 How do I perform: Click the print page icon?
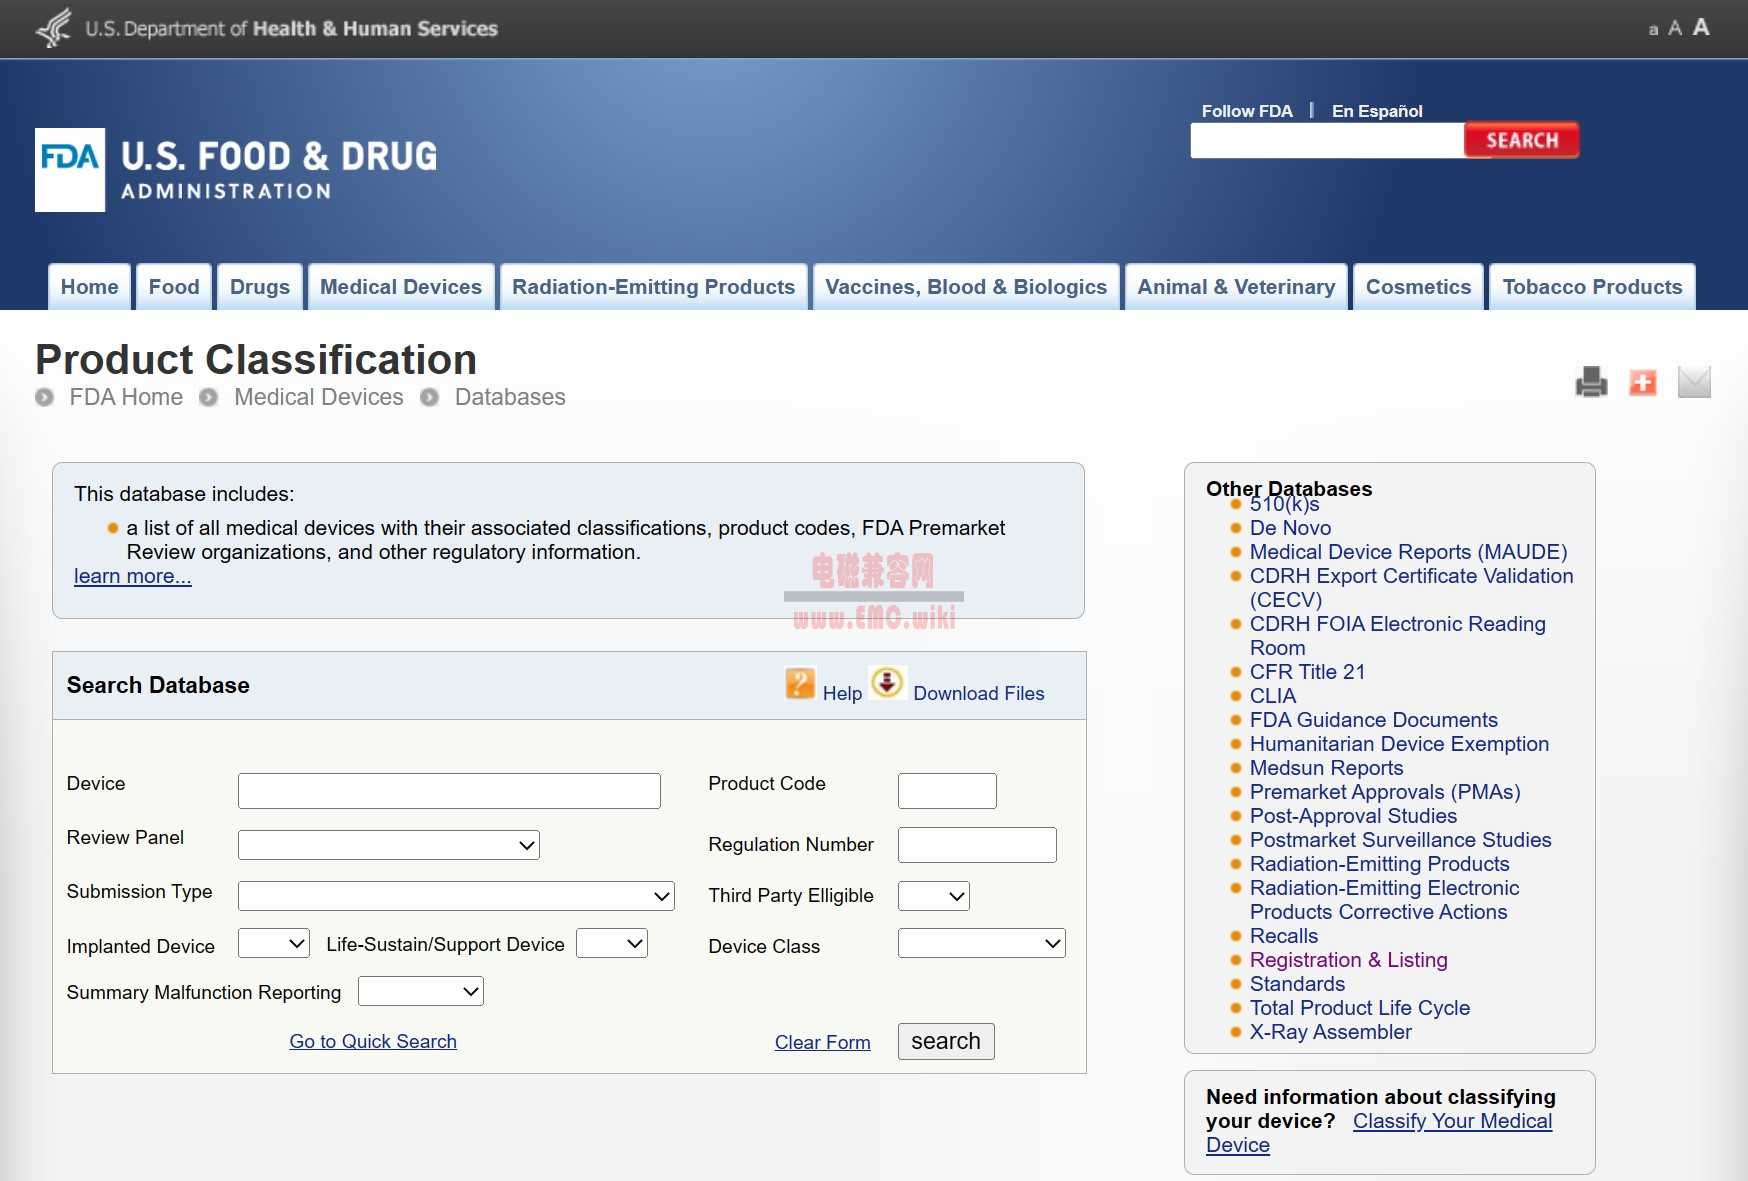[1591, 382]
